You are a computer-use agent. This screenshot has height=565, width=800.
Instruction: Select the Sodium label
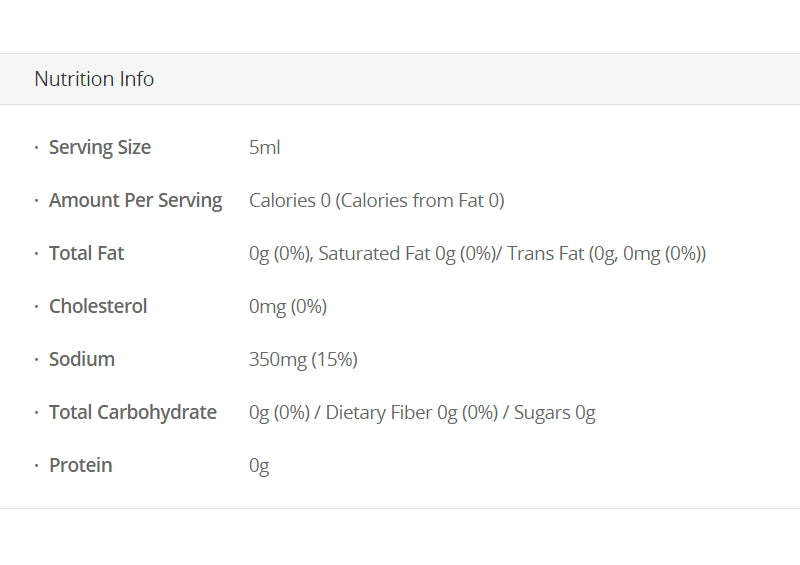[x=82, y=360]
